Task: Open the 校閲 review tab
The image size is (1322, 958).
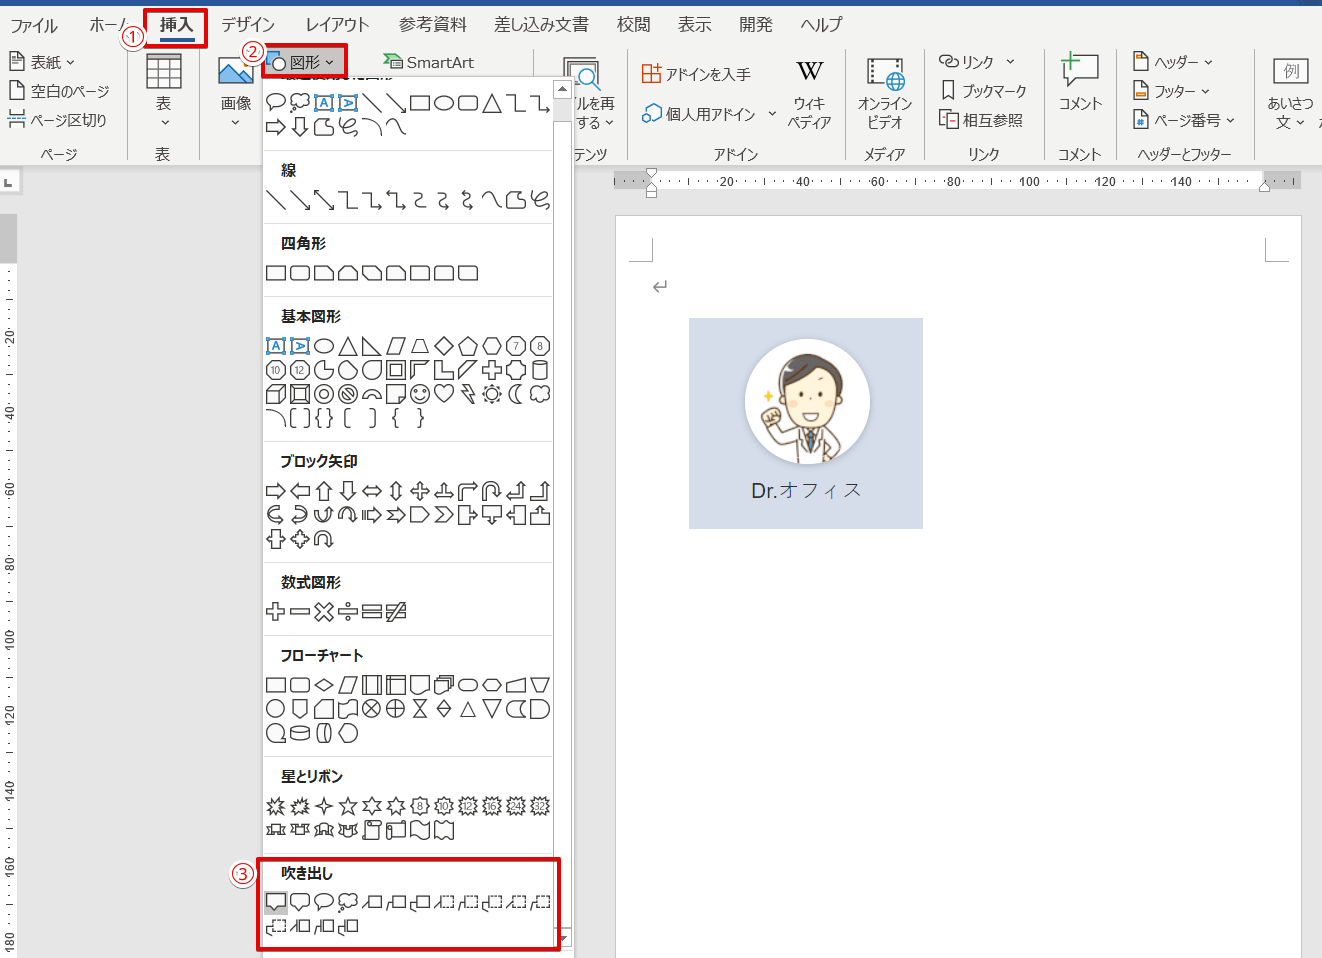Action: (634, 25)
